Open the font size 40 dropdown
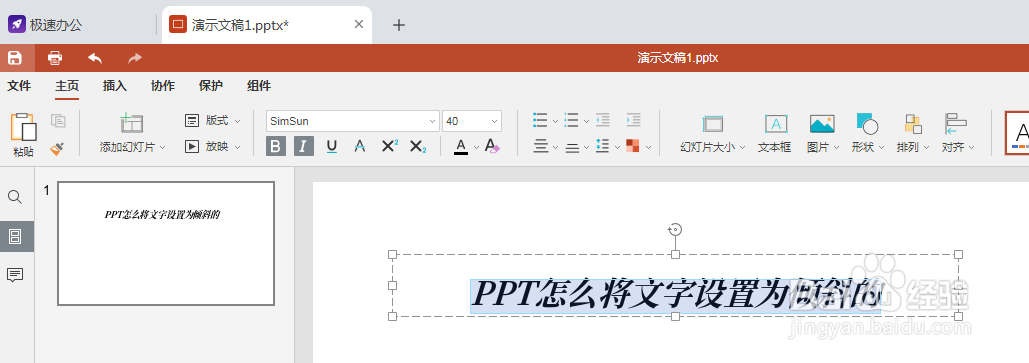Image resolution: width=1029 pixels, height=363 pixels. (x=494, y=121)
